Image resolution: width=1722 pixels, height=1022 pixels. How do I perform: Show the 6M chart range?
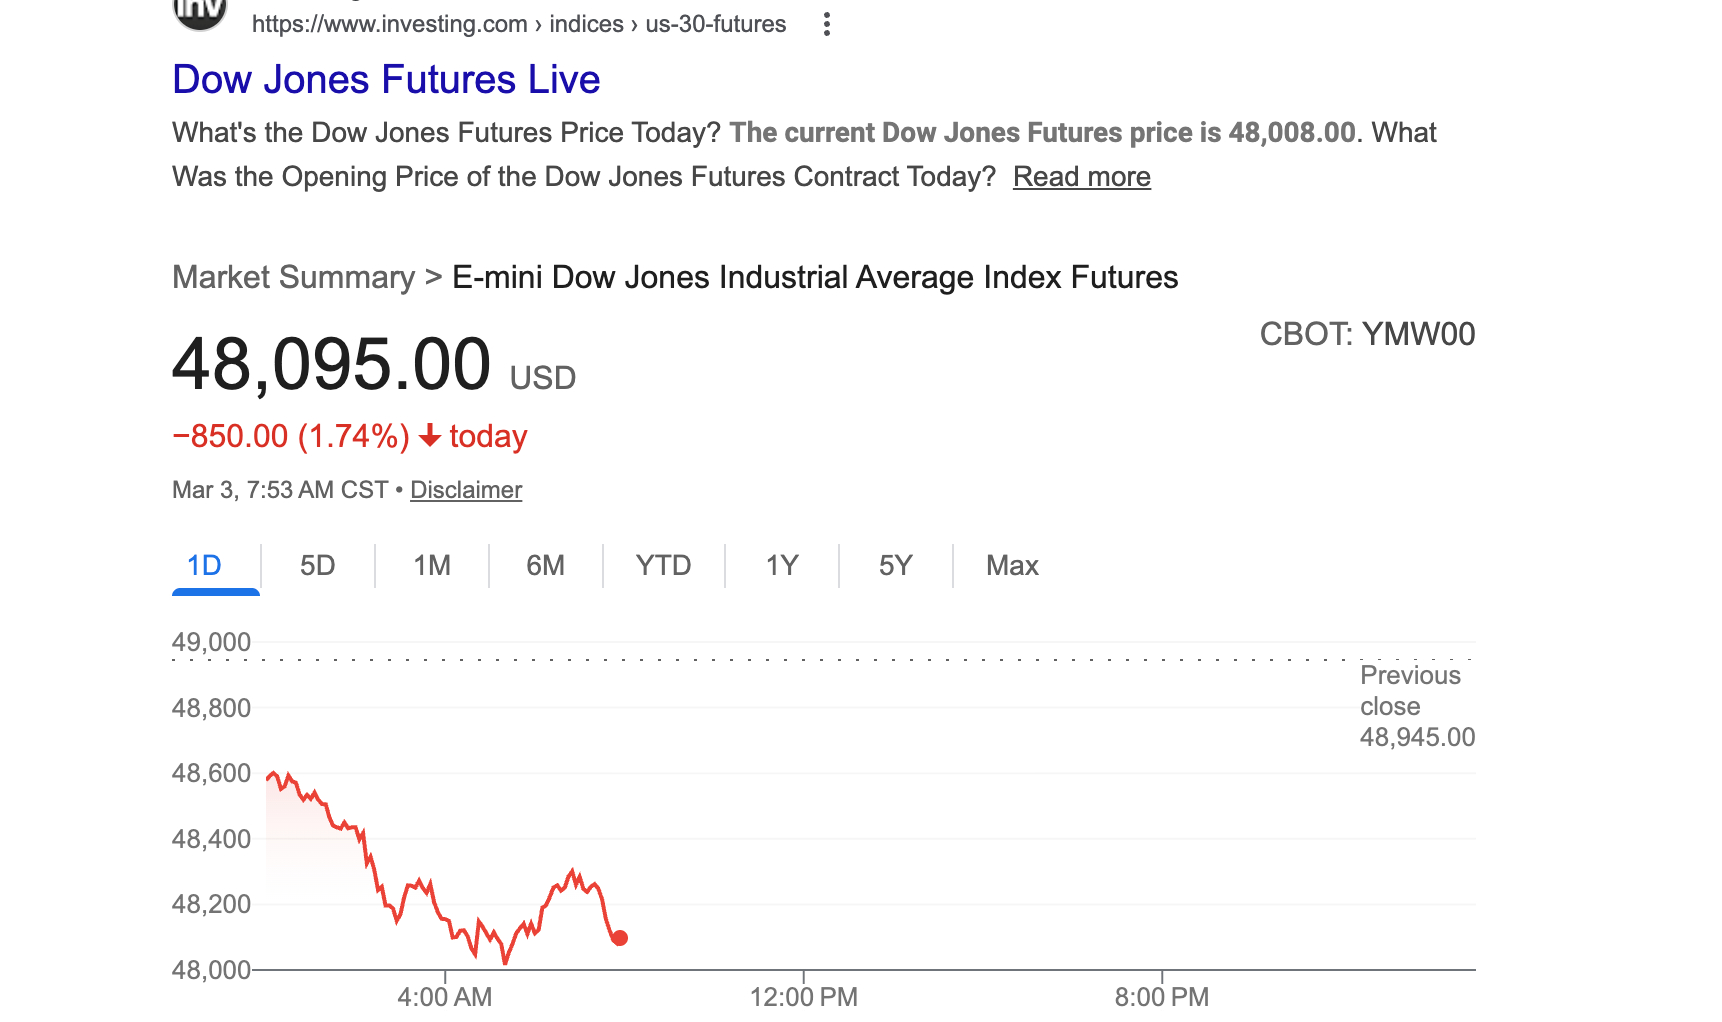click(545, 566)
